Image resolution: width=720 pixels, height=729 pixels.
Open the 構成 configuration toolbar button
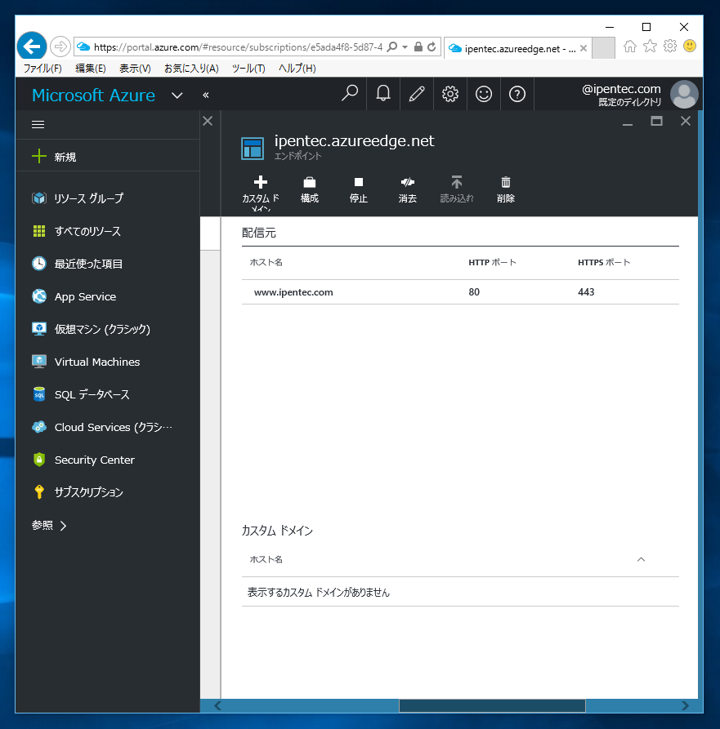tap(310, 190)
